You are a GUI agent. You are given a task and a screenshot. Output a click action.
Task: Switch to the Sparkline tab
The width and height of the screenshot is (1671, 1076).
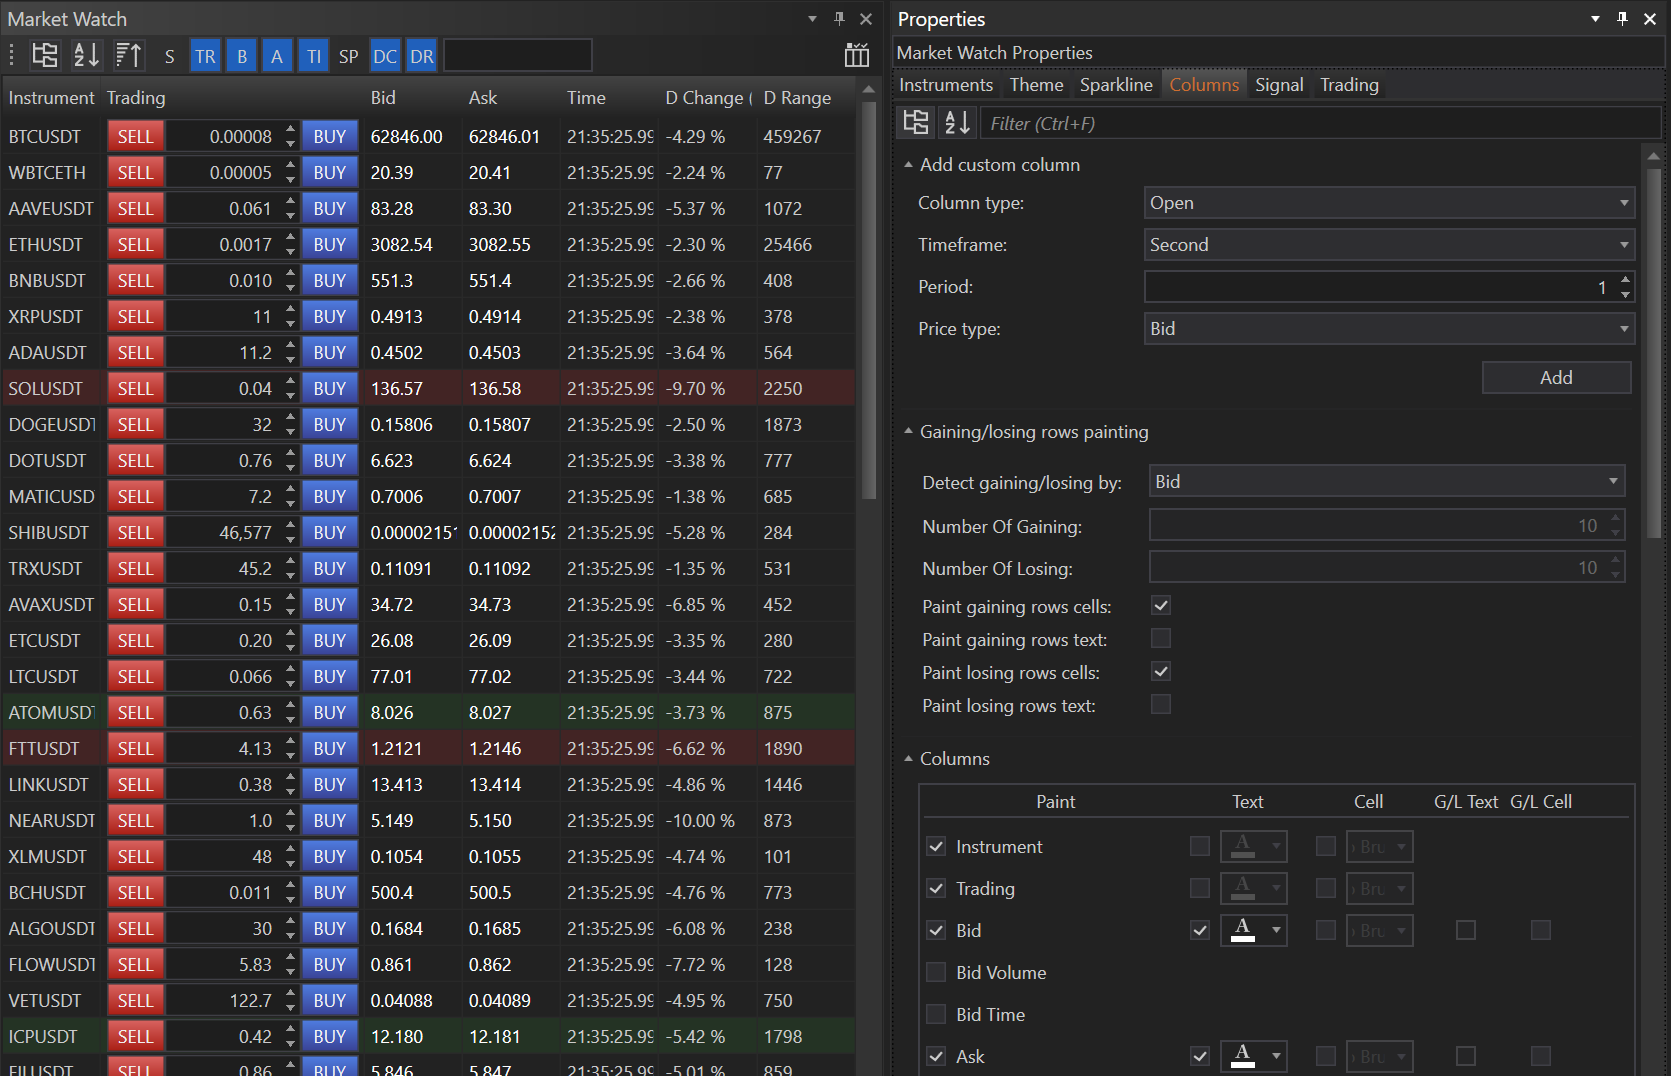coord(1116,85)
